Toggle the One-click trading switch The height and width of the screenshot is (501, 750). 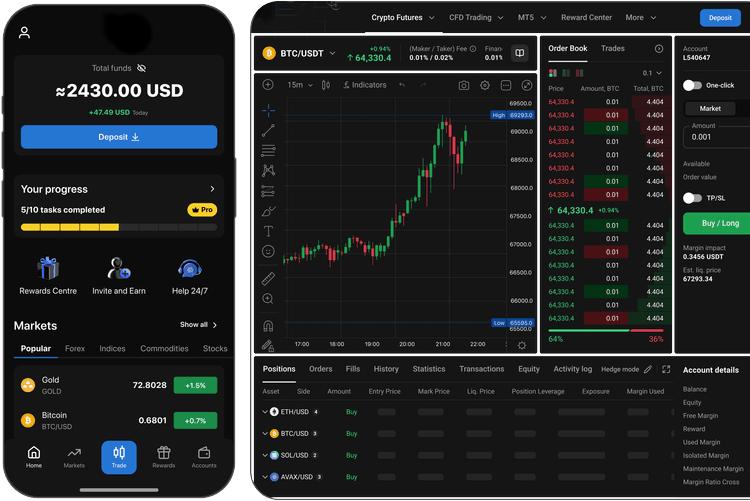pos(692,85)
